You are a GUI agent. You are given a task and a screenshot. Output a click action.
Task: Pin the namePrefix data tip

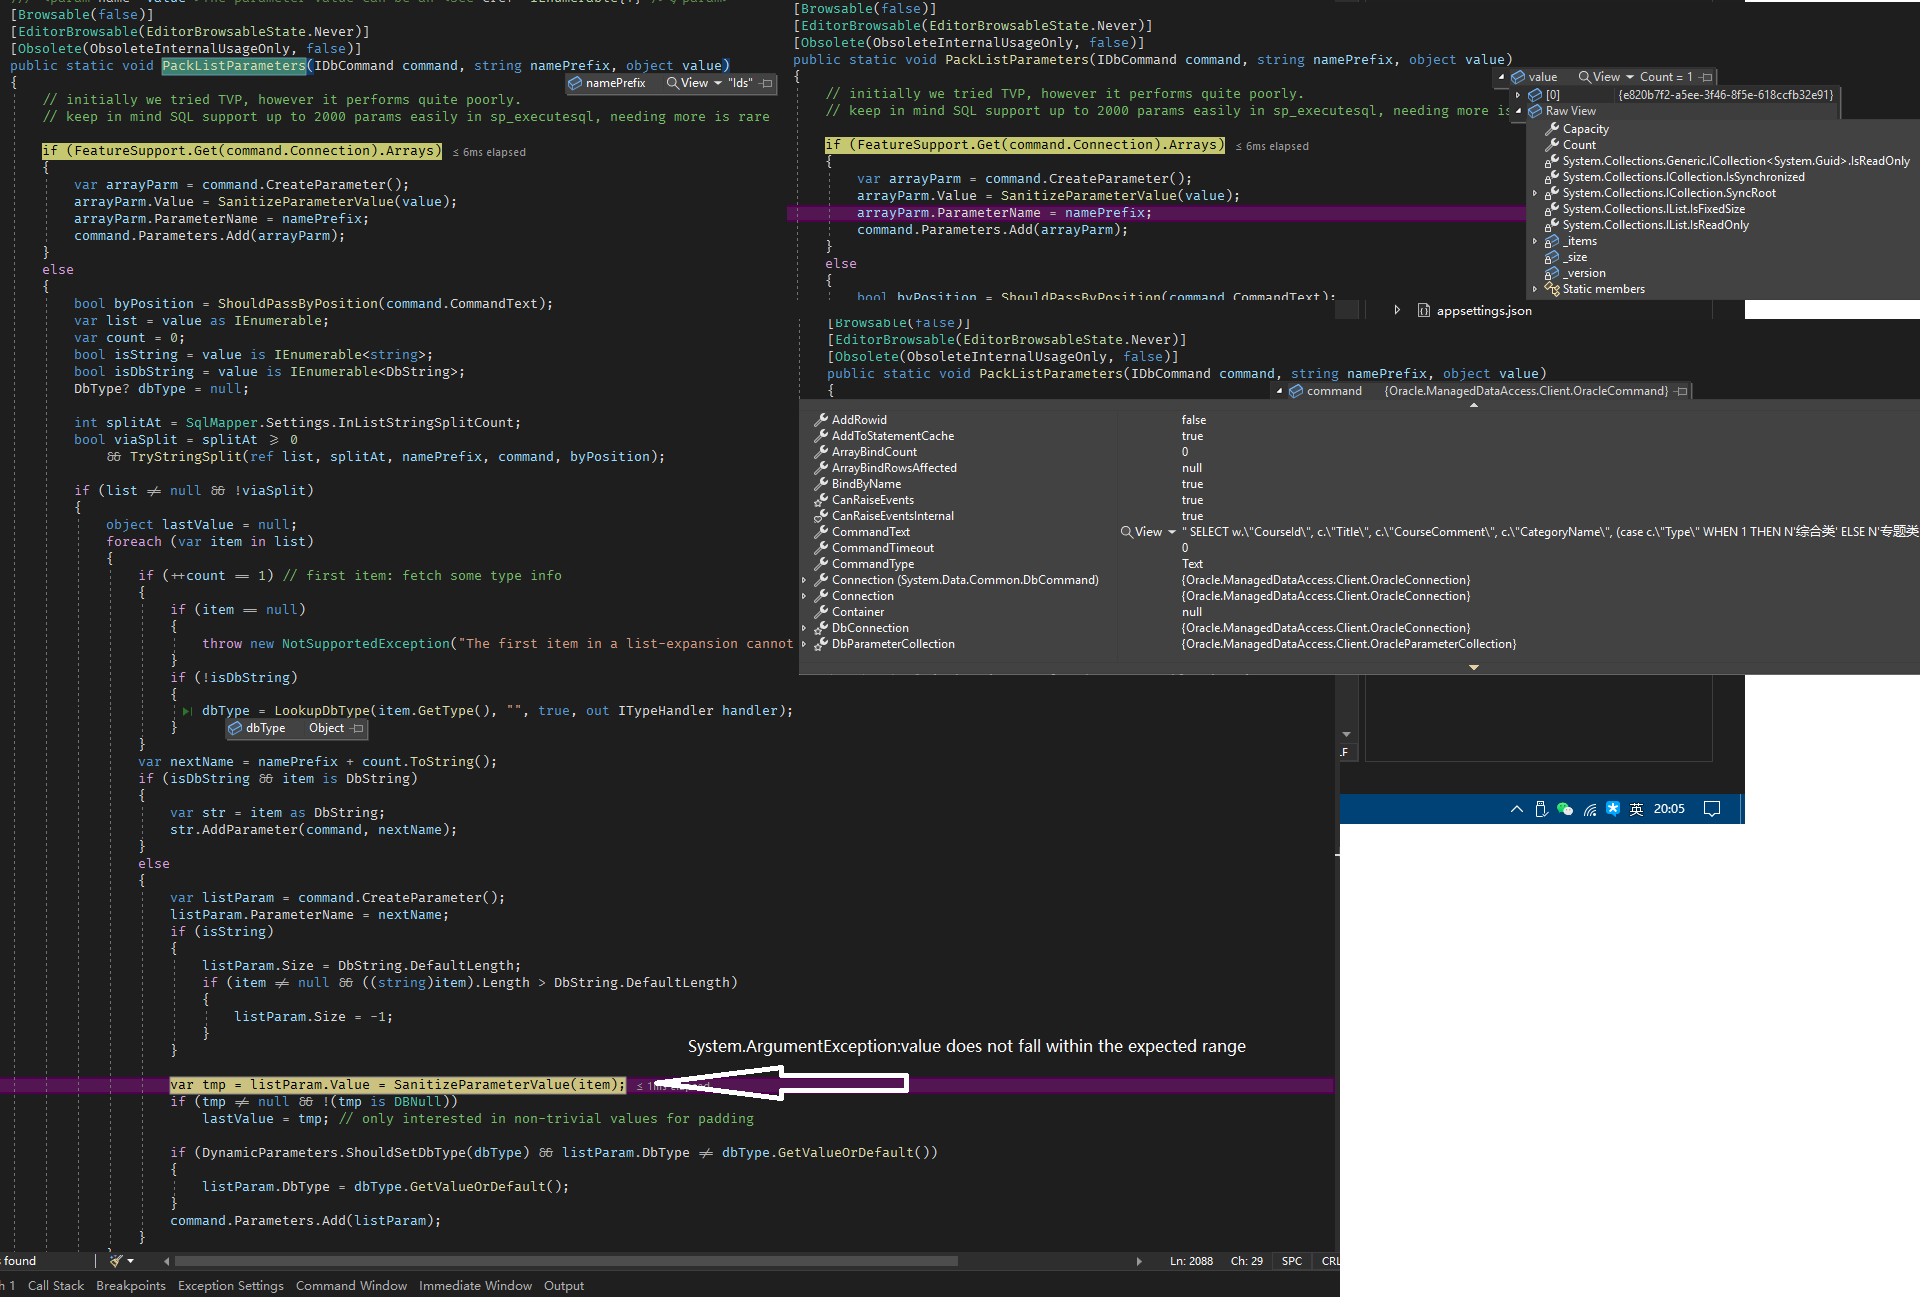767,83
